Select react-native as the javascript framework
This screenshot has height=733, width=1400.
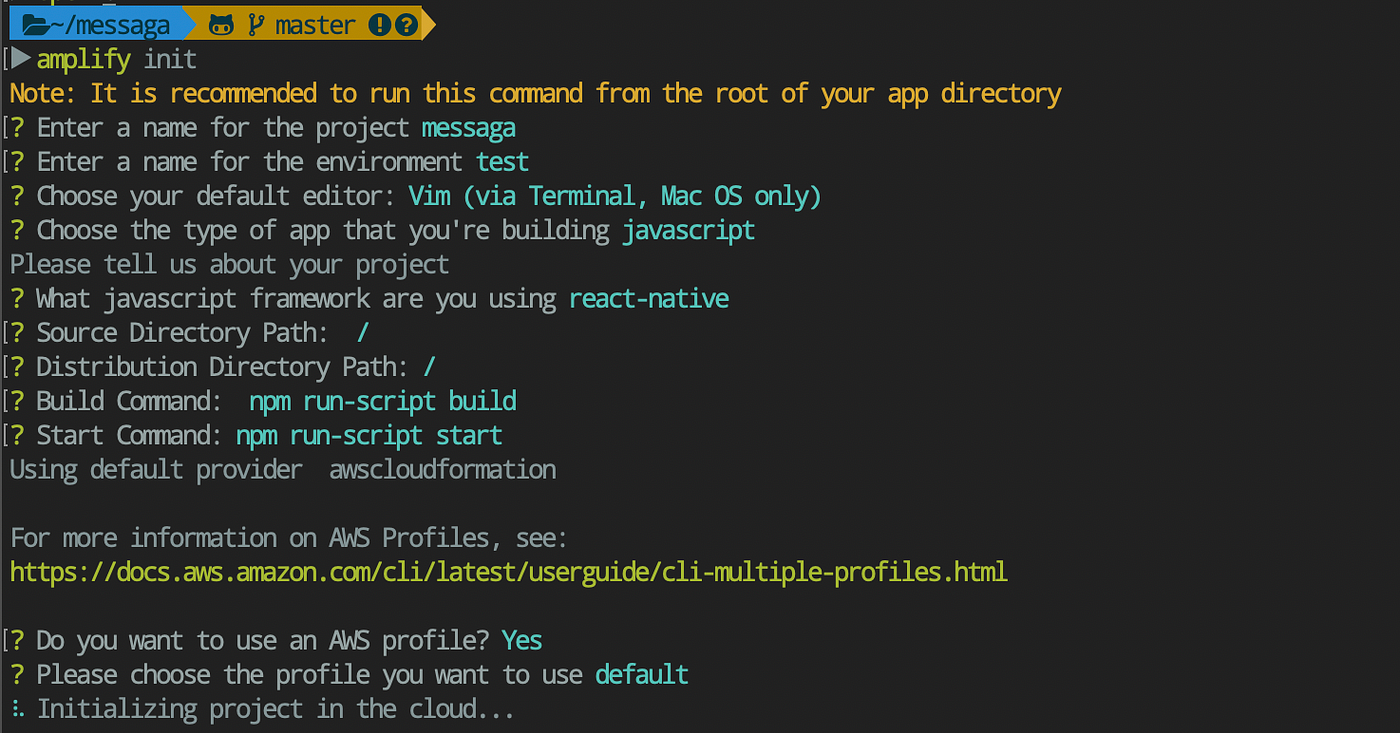648,297
